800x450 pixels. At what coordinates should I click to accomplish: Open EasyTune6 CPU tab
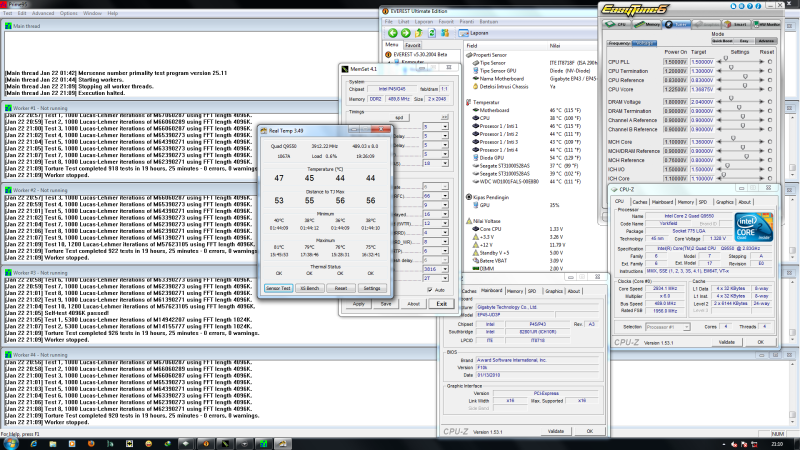point(616,24)
